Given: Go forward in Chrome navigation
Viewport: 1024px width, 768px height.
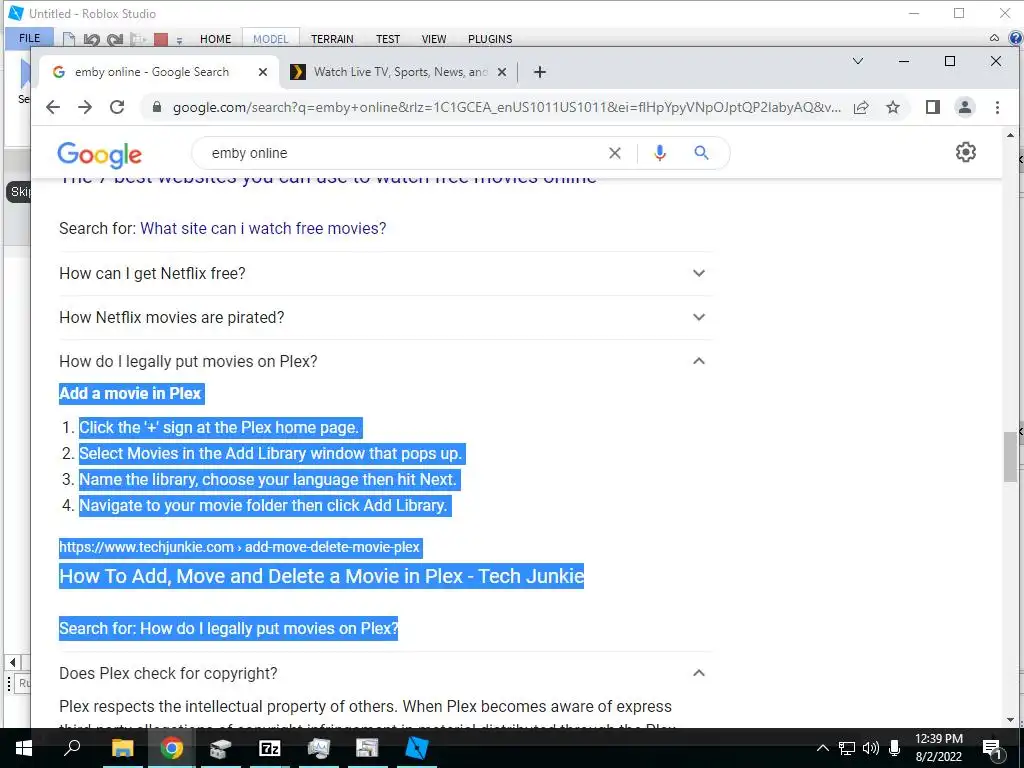Looking at the screenshot, I should click(85, 107).
